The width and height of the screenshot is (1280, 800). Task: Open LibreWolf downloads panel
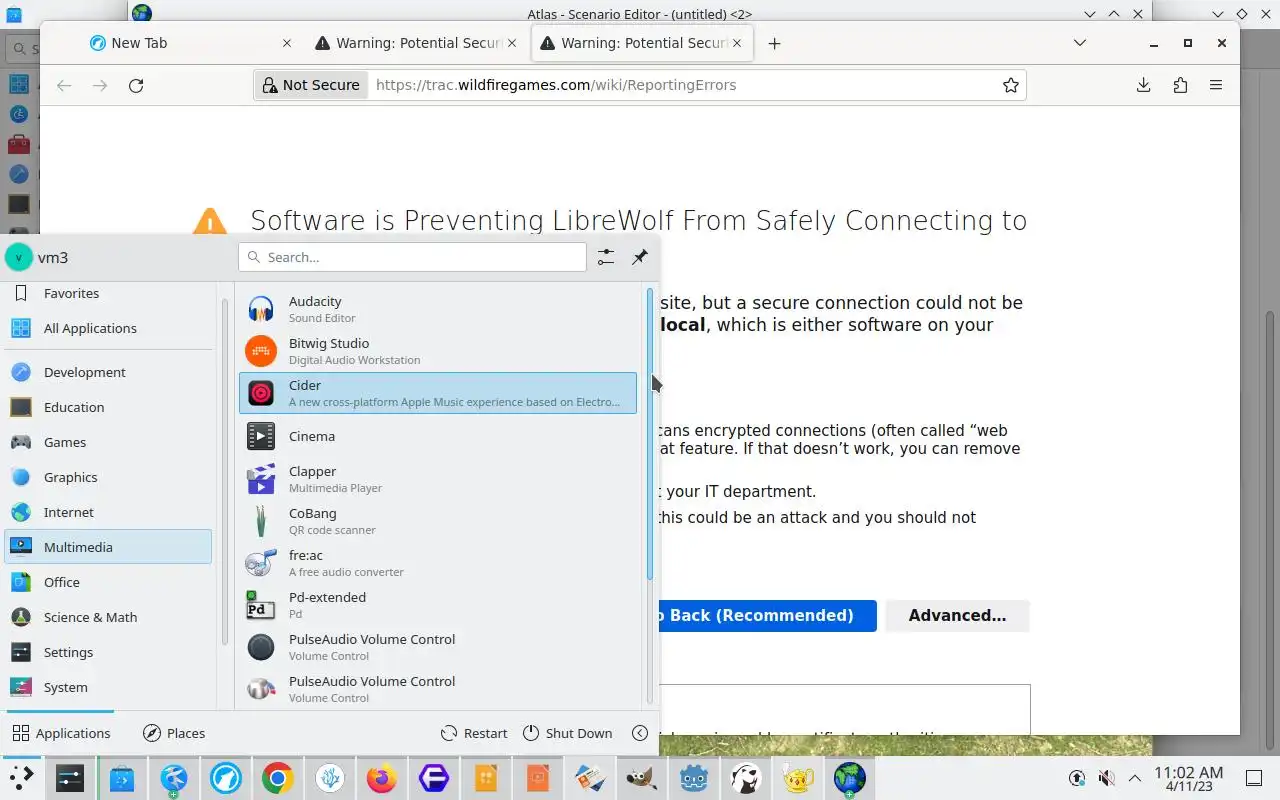coord(1144,85)
